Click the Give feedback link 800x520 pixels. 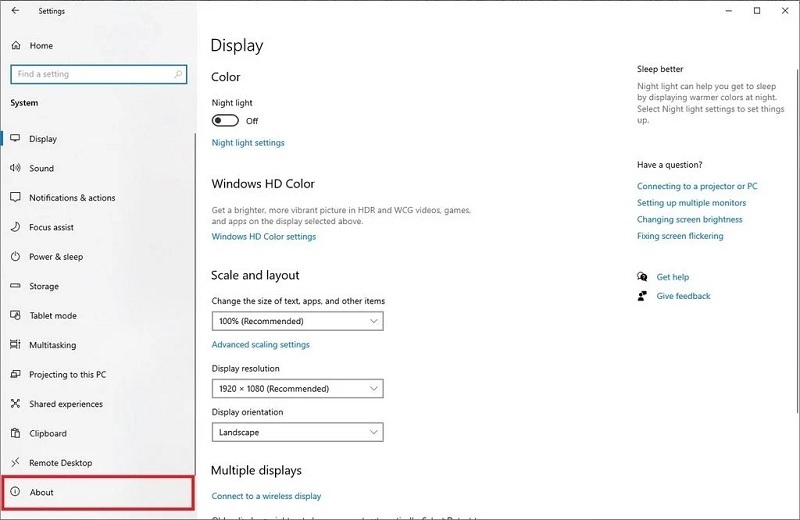pos(683,296)
